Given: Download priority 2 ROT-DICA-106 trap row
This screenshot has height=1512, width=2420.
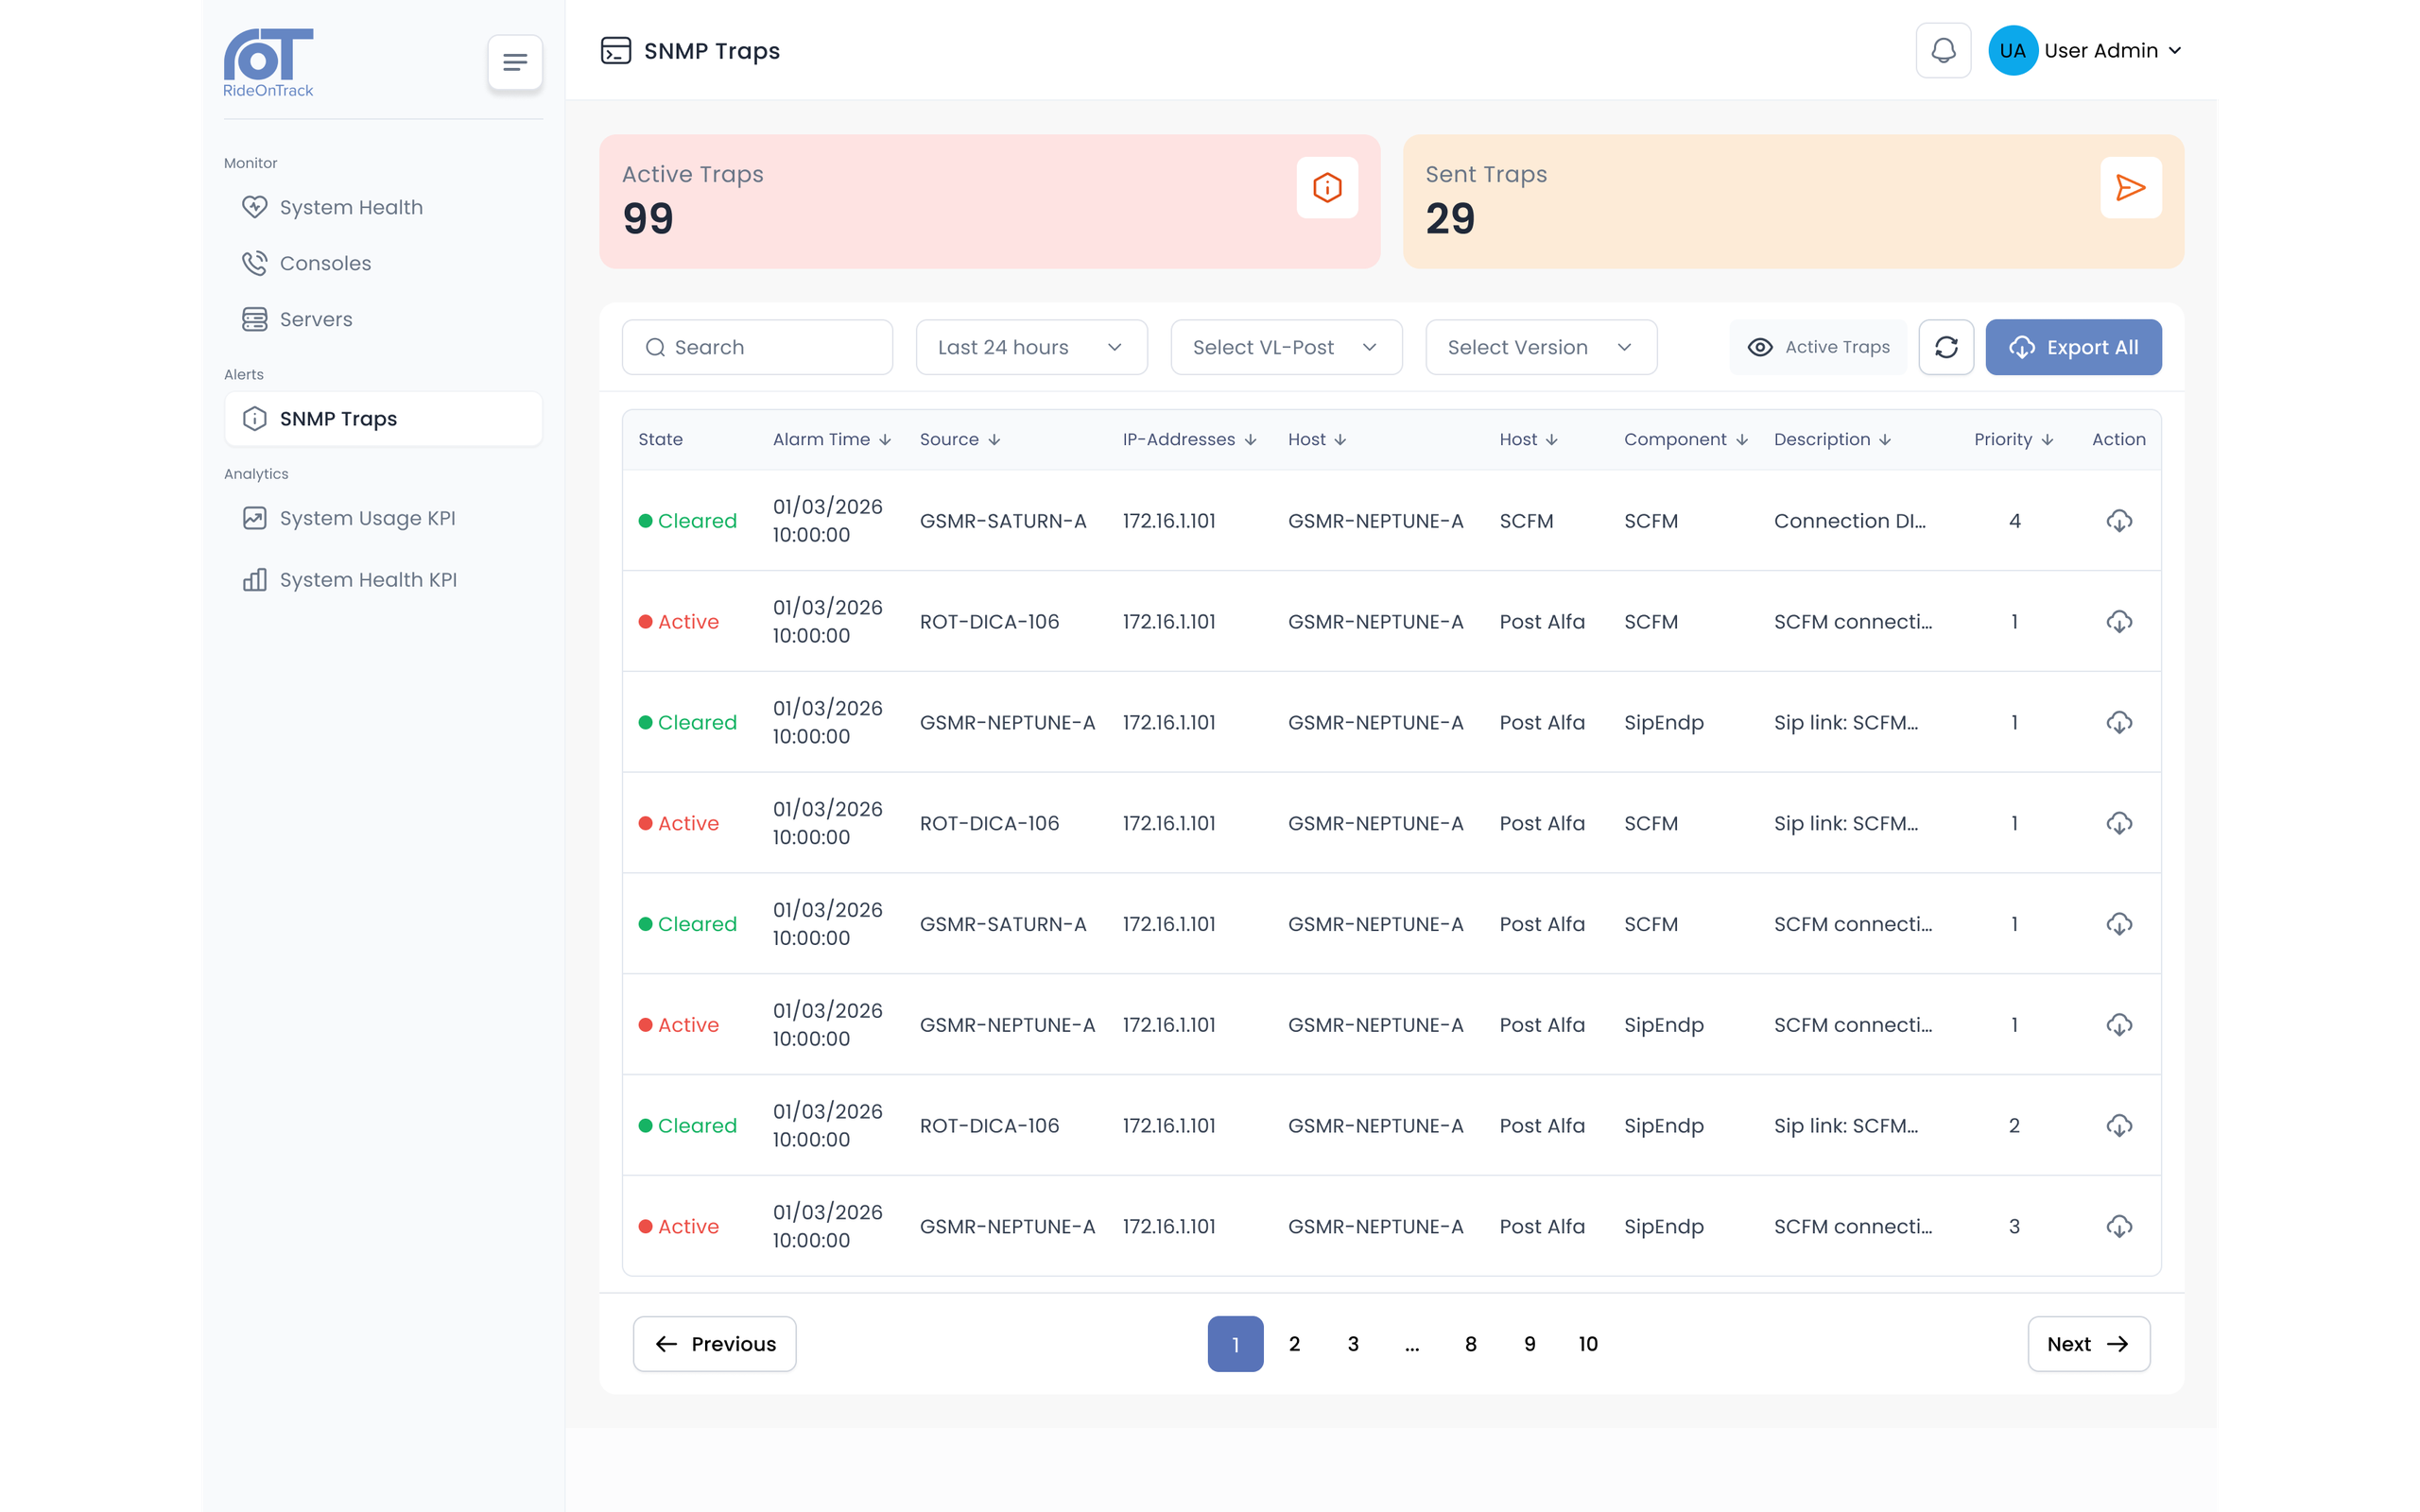Looking at the screenshot, I should coord(2119,1126).
